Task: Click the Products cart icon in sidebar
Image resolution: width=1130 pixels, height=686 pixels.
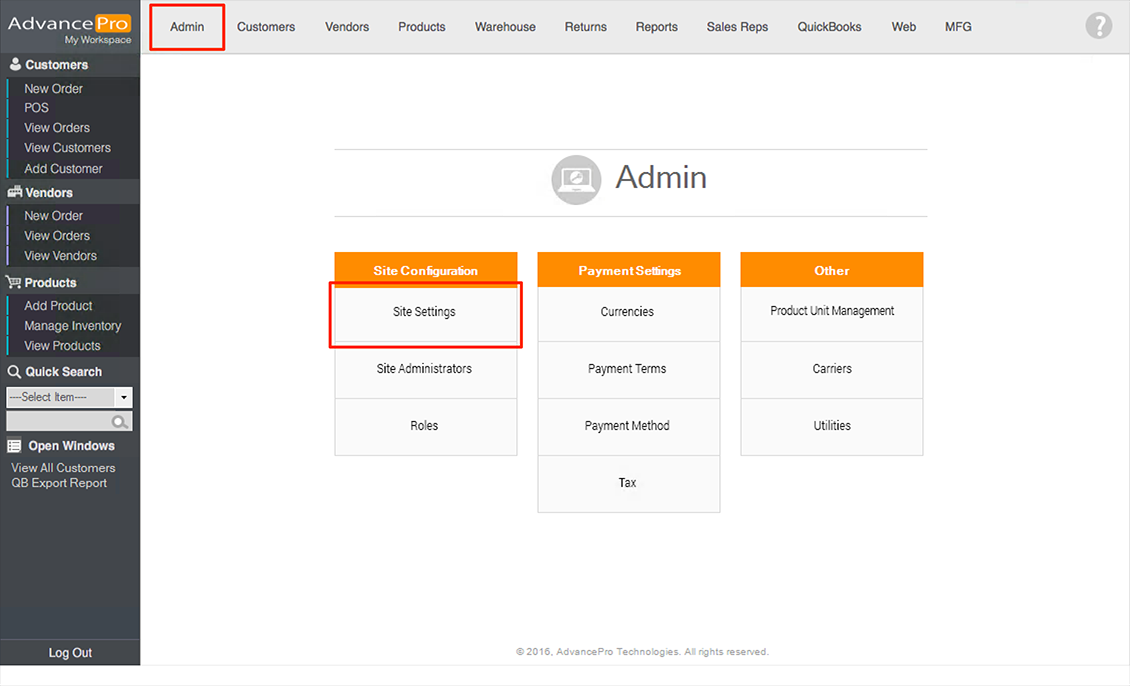Action: 15,283
